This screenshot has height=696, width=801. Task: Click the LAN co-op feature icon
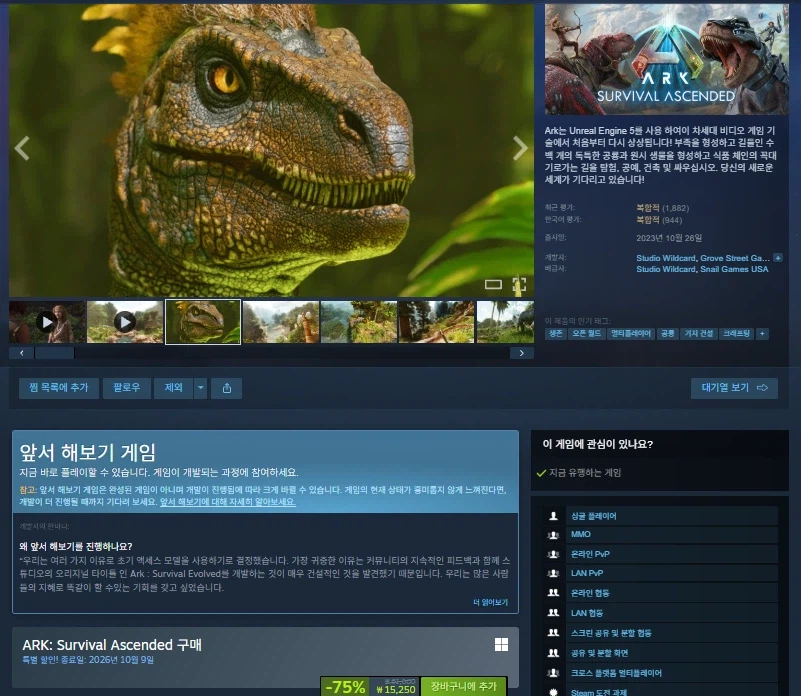coord(553,612)
